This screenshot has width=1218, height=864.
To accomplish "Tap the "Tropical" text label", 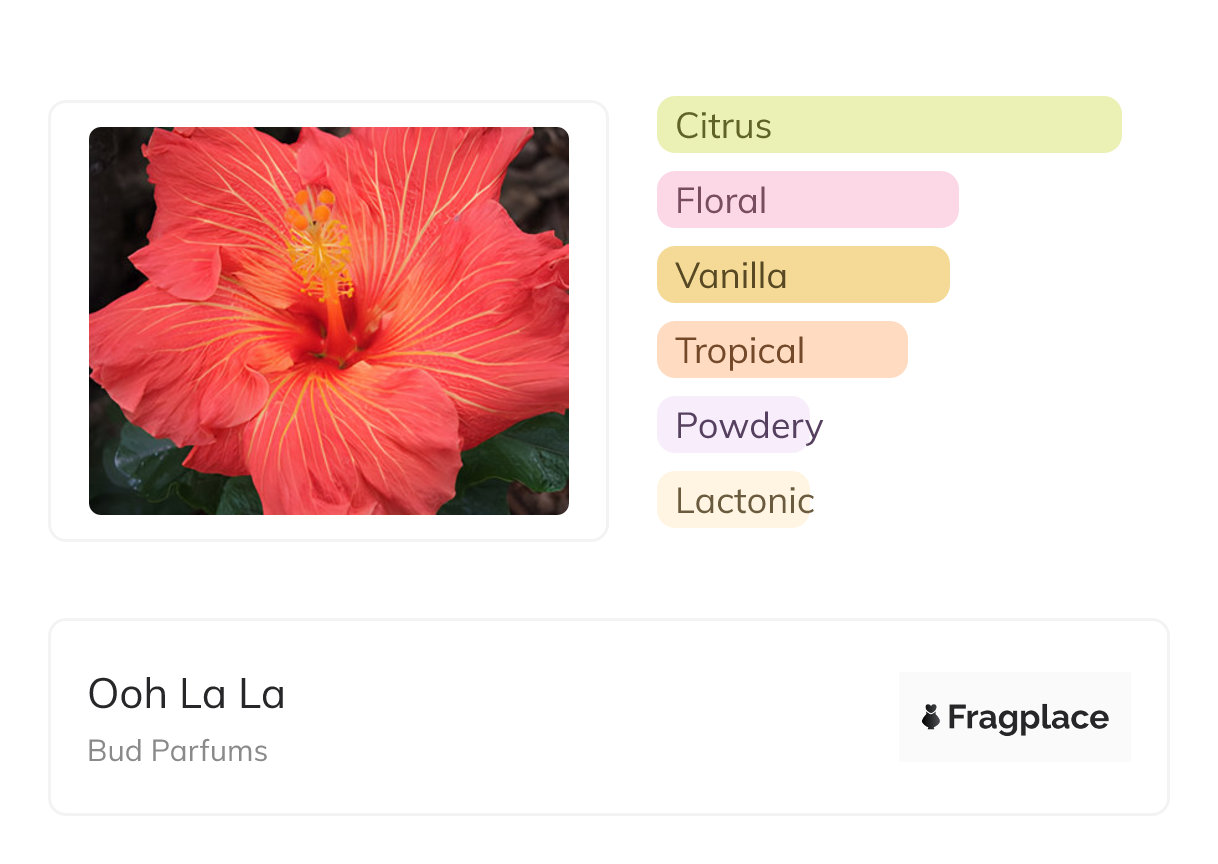I will click(739, 351).
